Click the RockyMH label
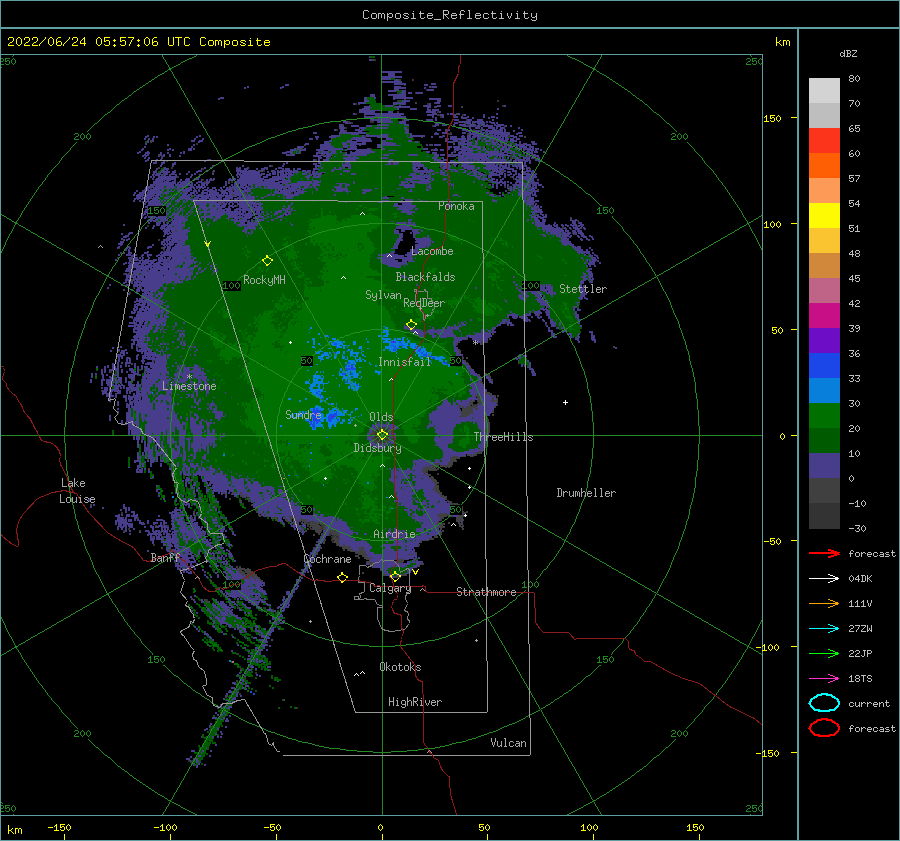This screenshot has height=841, width=900. 264,280
